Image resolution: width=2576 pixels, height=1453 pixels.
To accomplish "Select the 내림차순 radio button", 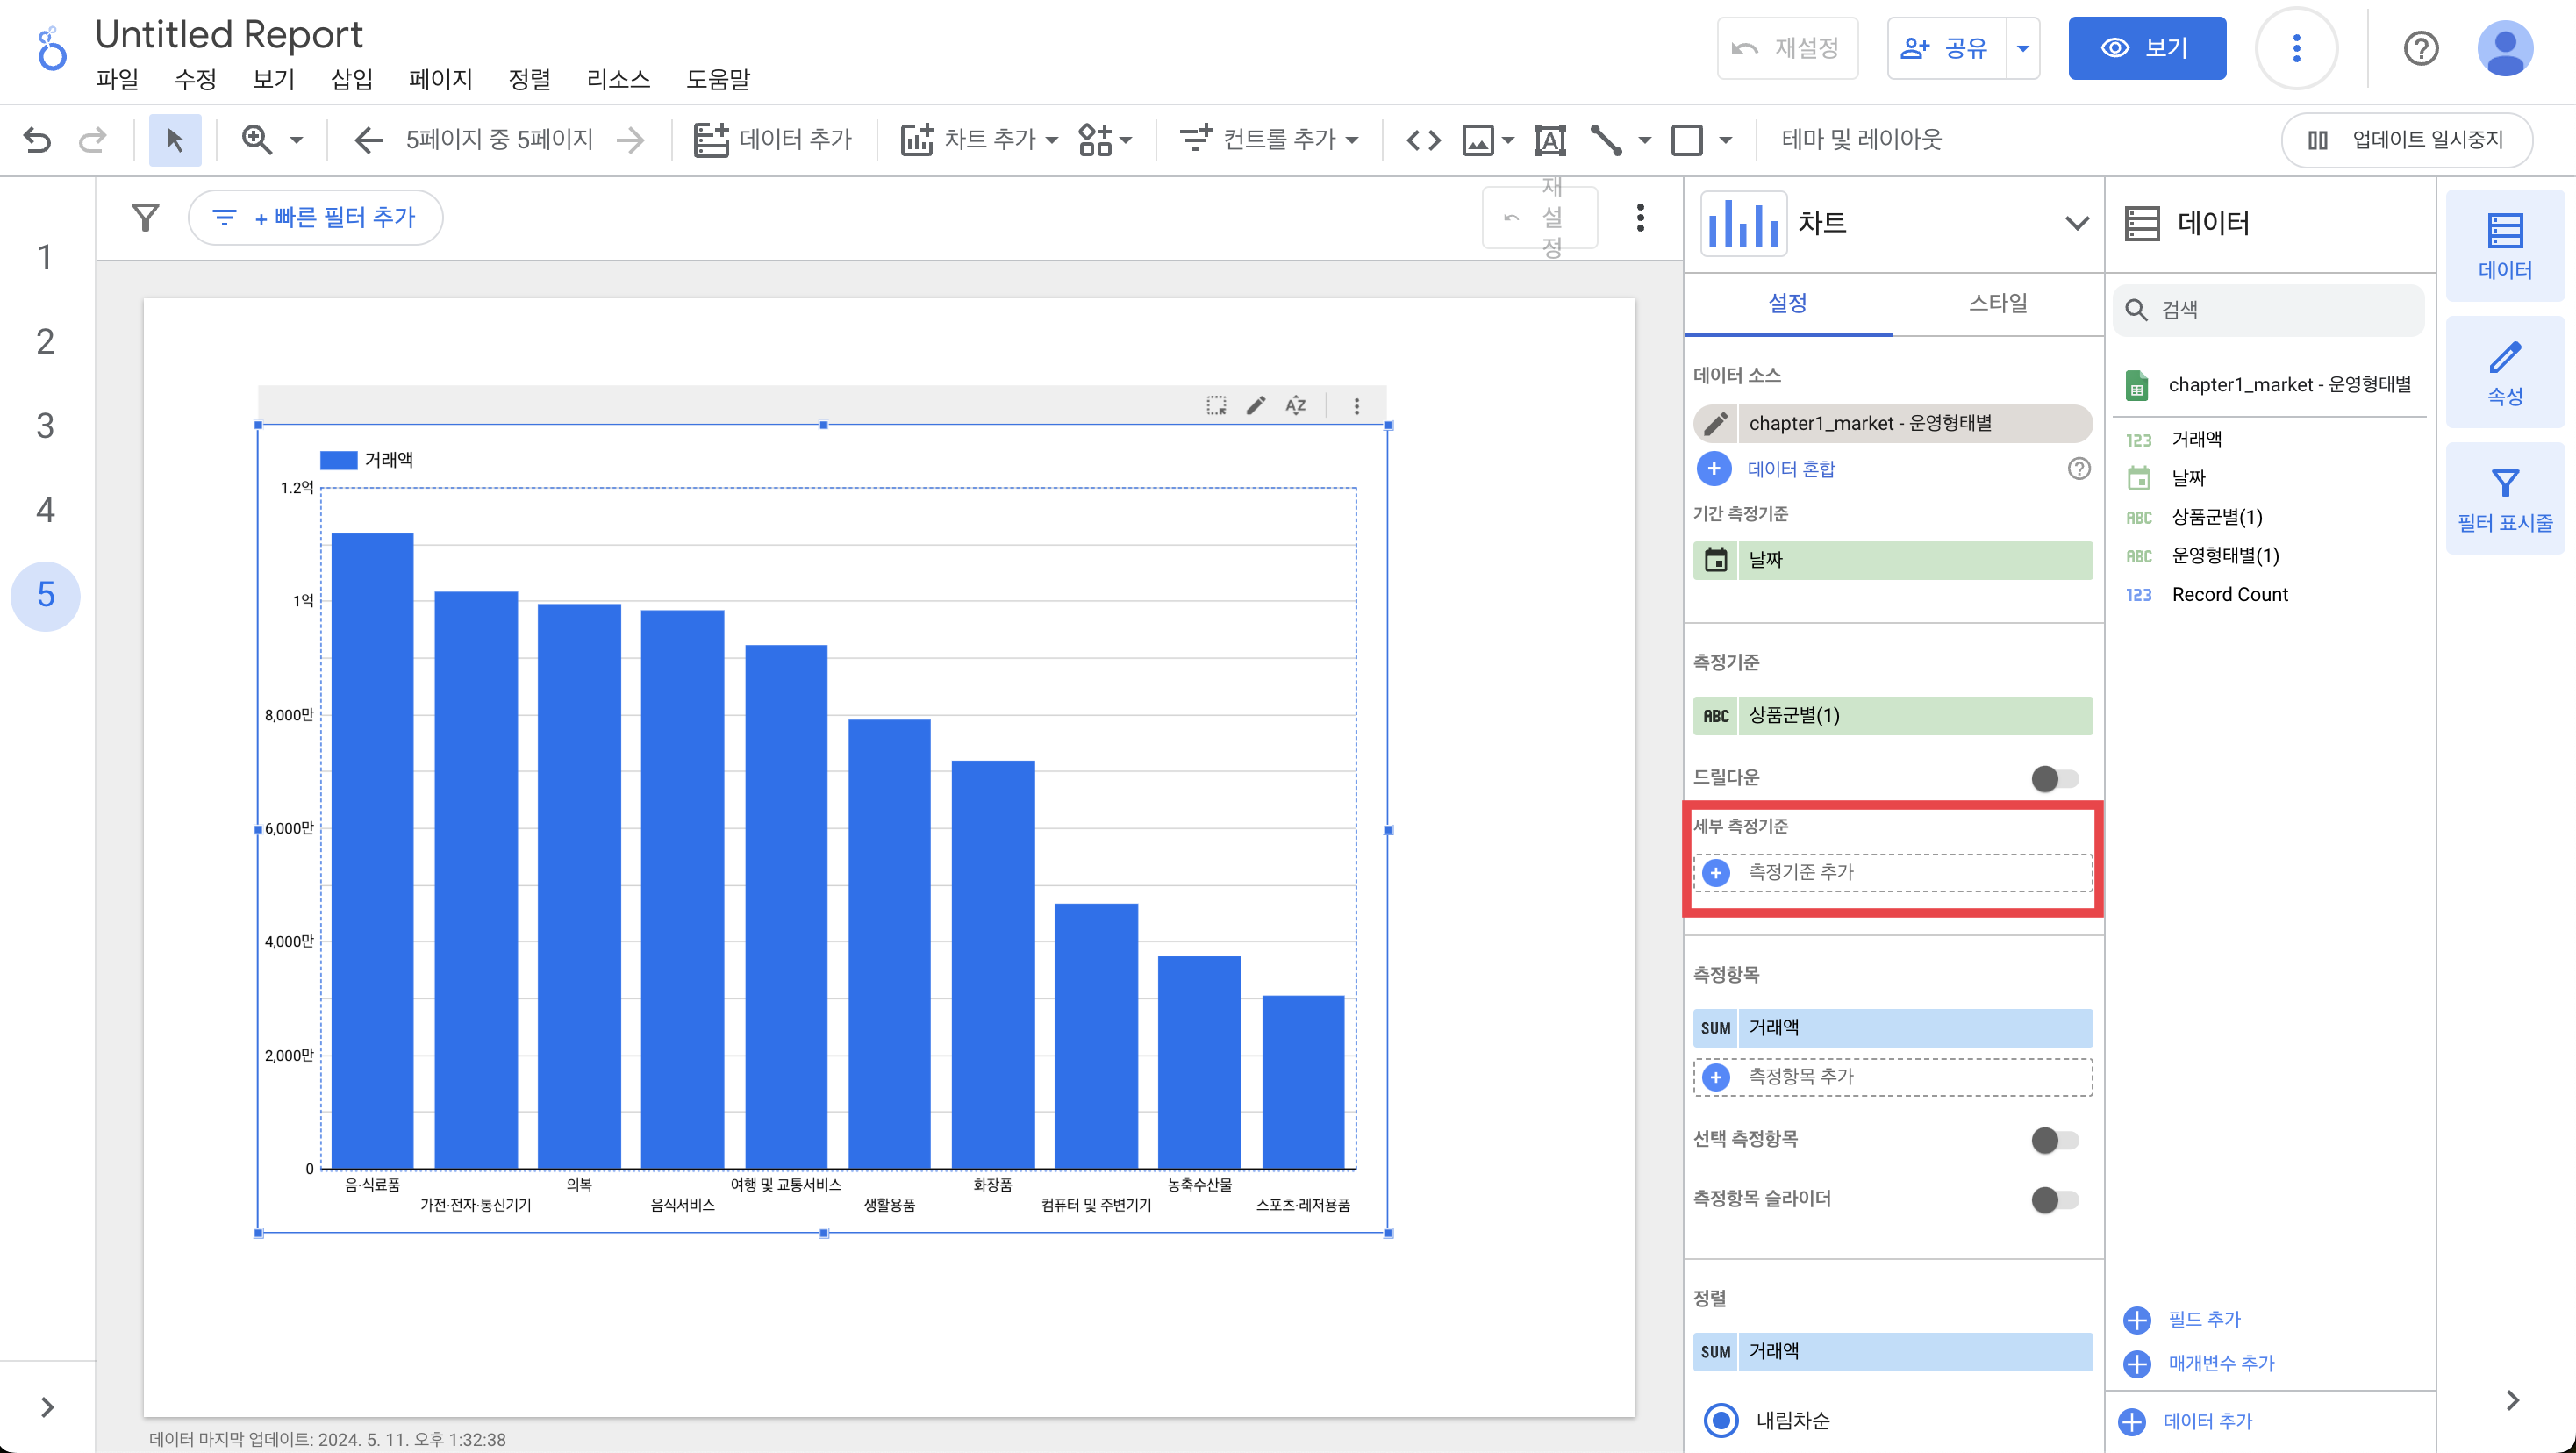I will (1721, 1419).
